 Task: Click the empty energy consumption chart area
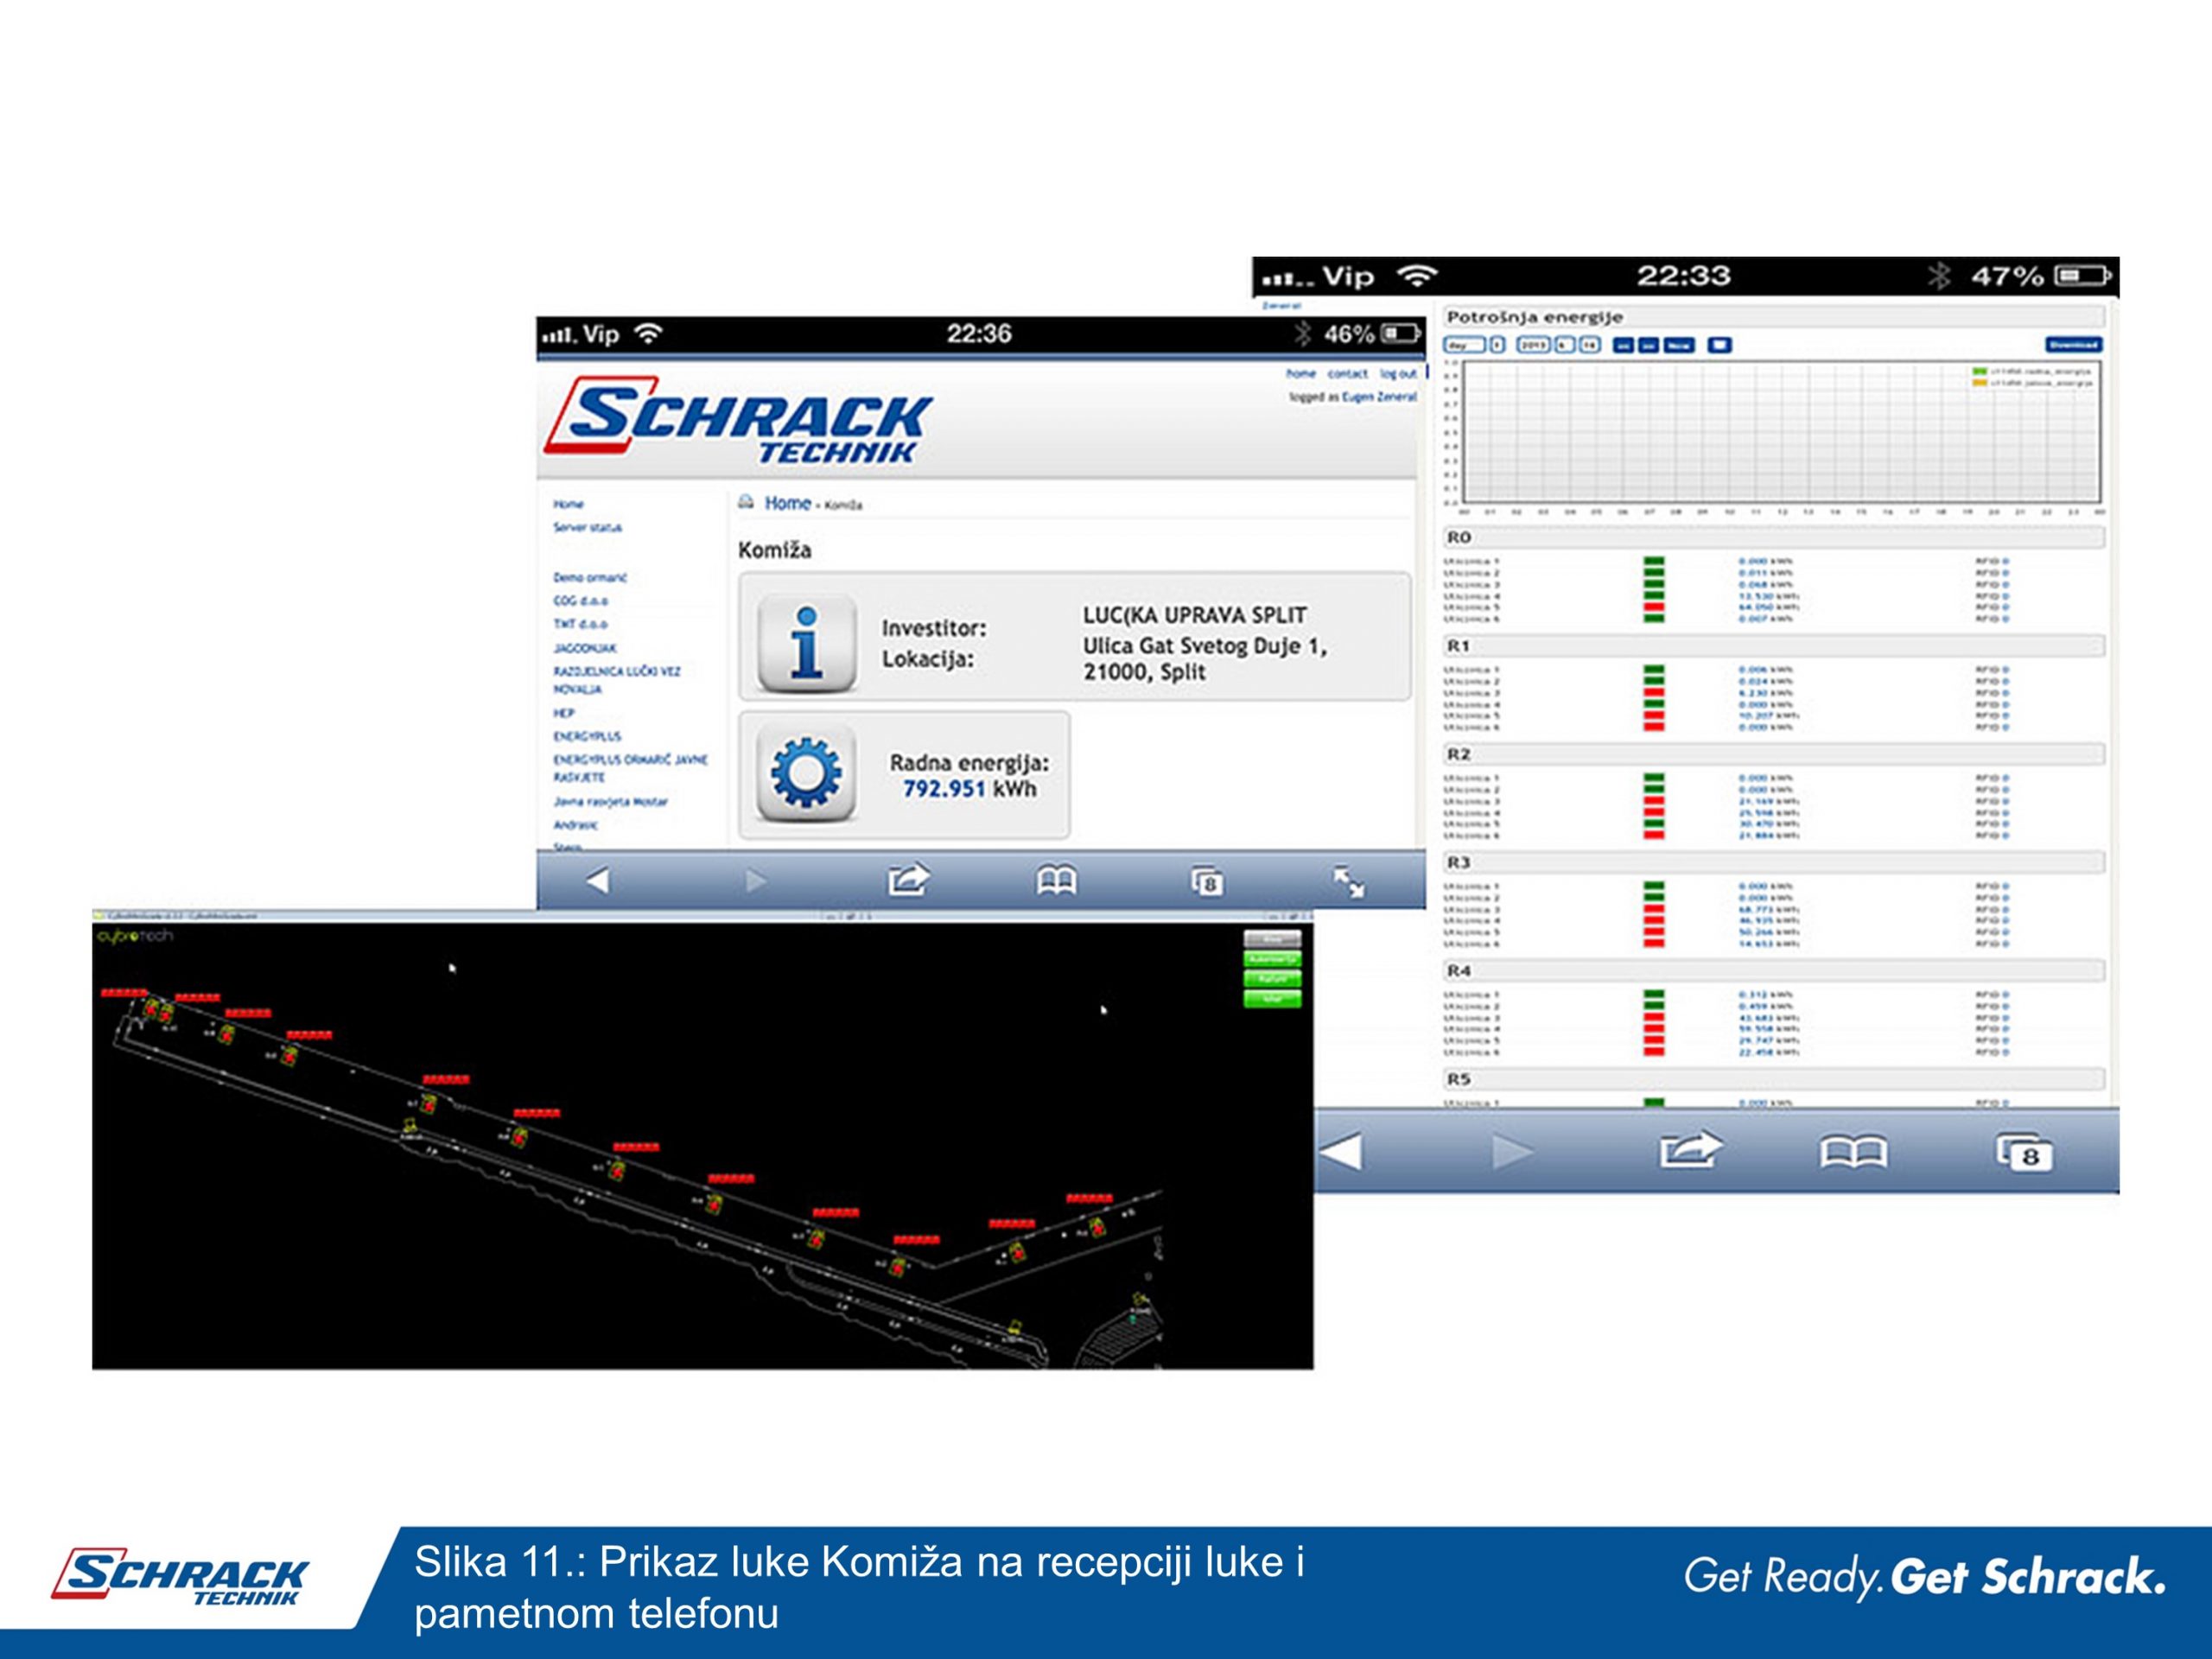coord(1781,432)
